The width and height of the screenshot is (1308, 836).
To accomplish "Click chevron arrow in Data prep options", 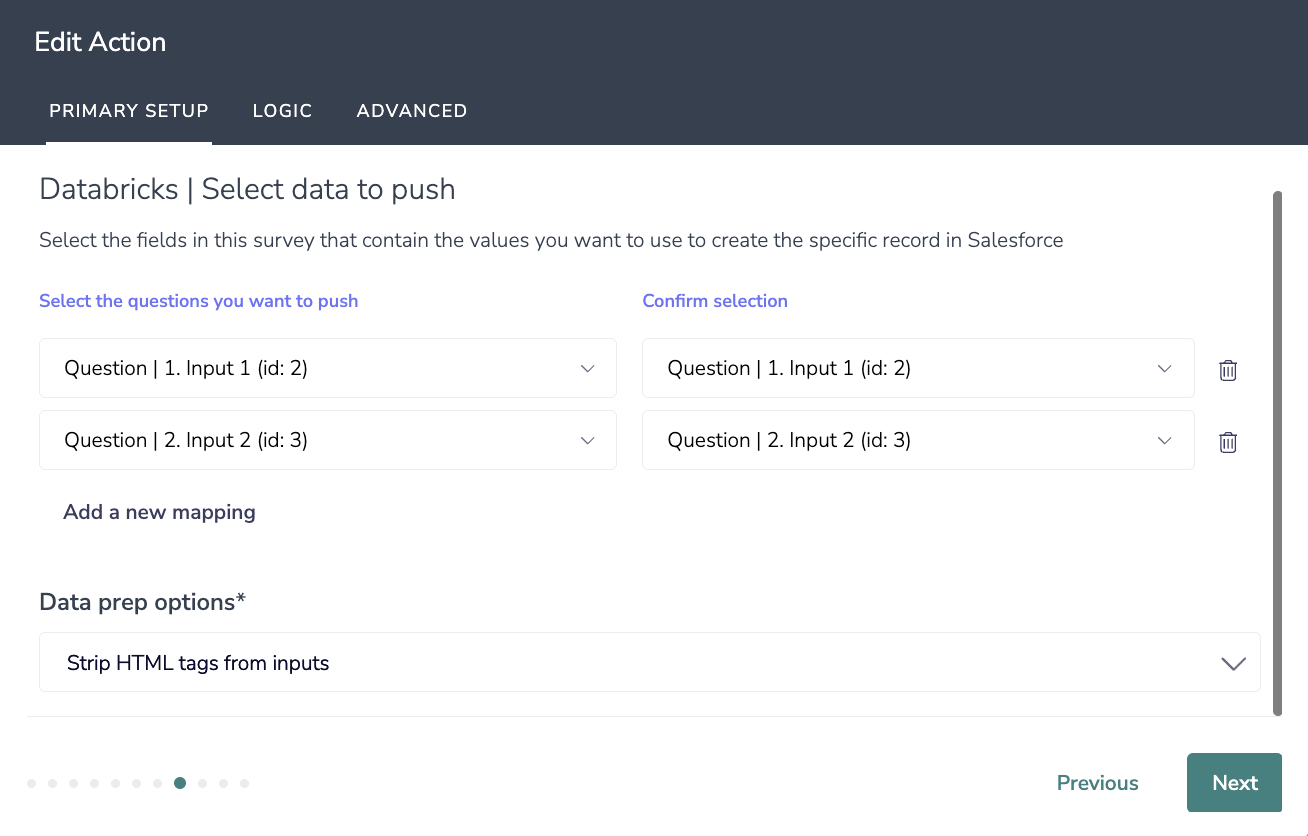I will tap(1233, 663).
